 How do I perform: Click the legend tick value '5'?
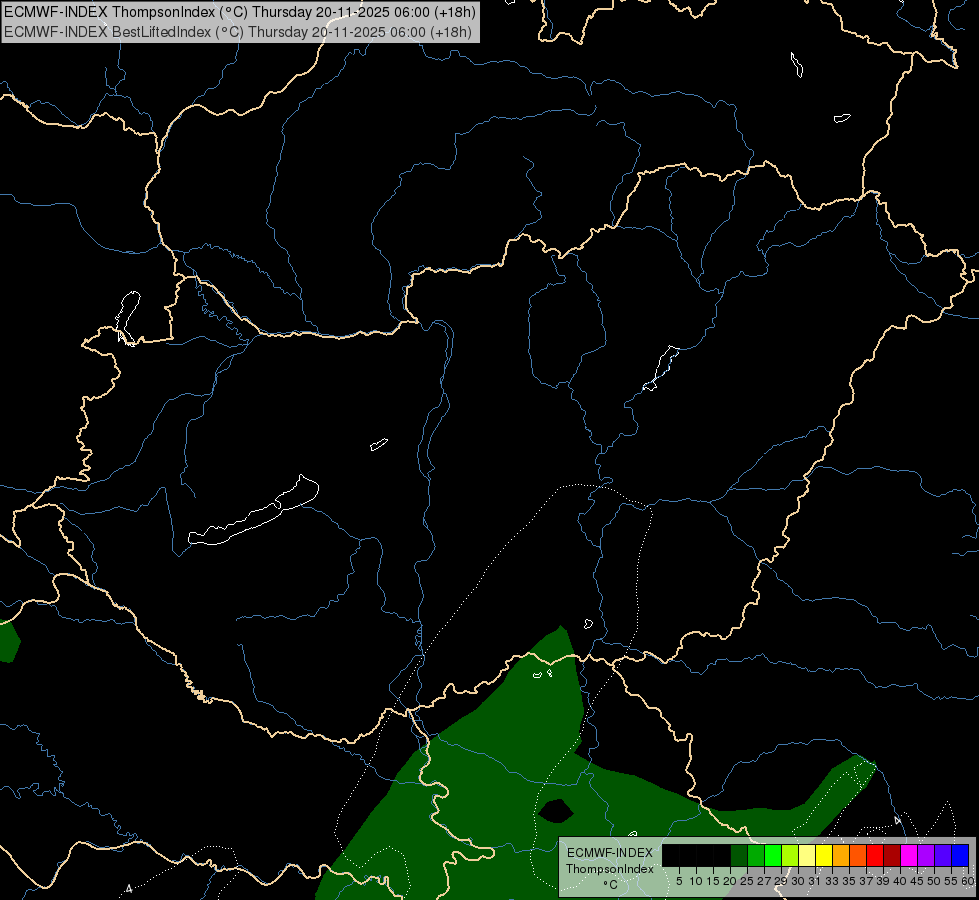[679, 881]
